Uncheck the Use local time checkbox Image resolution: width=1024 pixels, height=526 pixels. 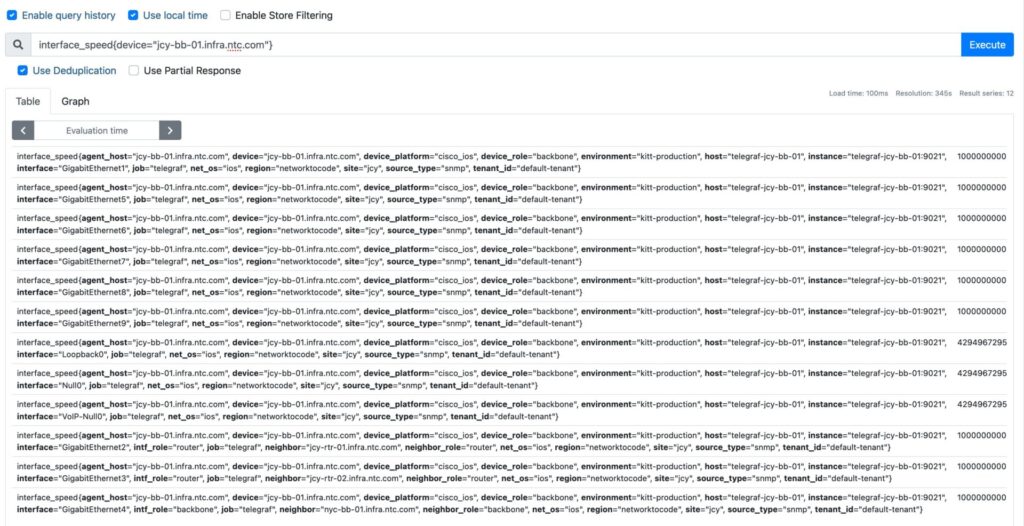coord(134,16)
